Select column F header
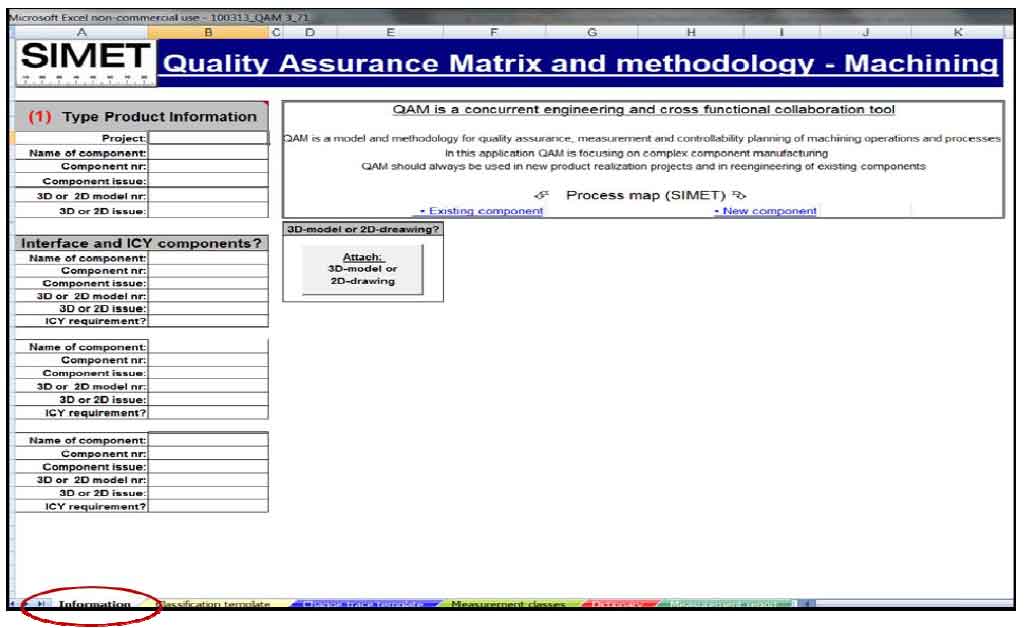Image resolution: width=1025 pixels, height=628 pixels. [494, 32]
